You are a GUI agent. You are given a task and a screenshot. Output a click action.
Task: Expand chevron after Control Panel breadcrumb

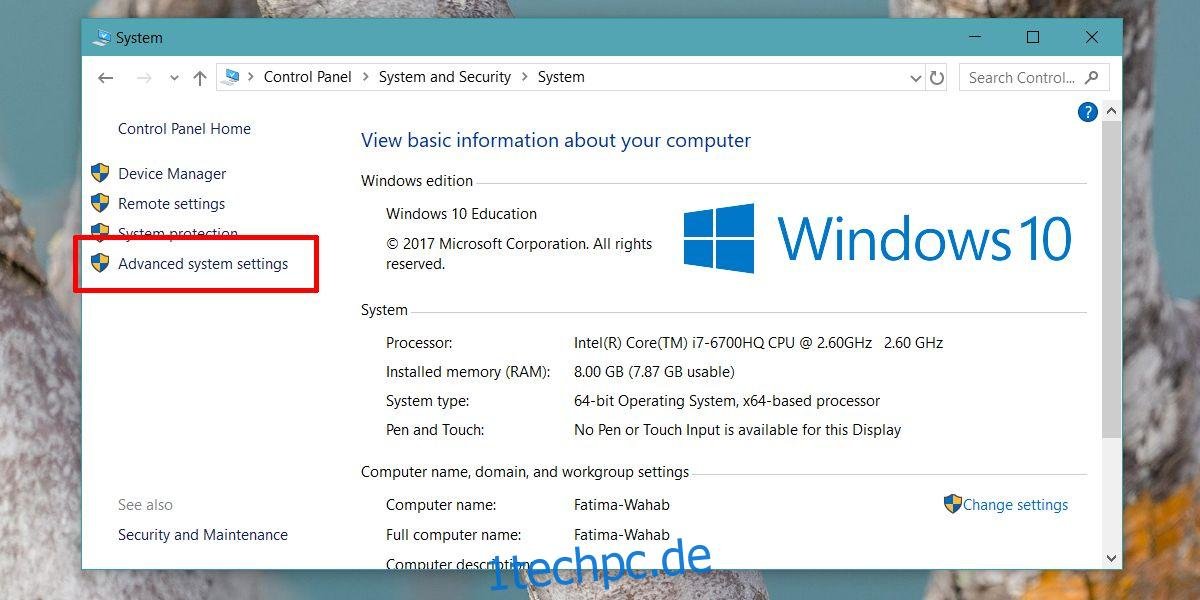click(x=365, y=77)
